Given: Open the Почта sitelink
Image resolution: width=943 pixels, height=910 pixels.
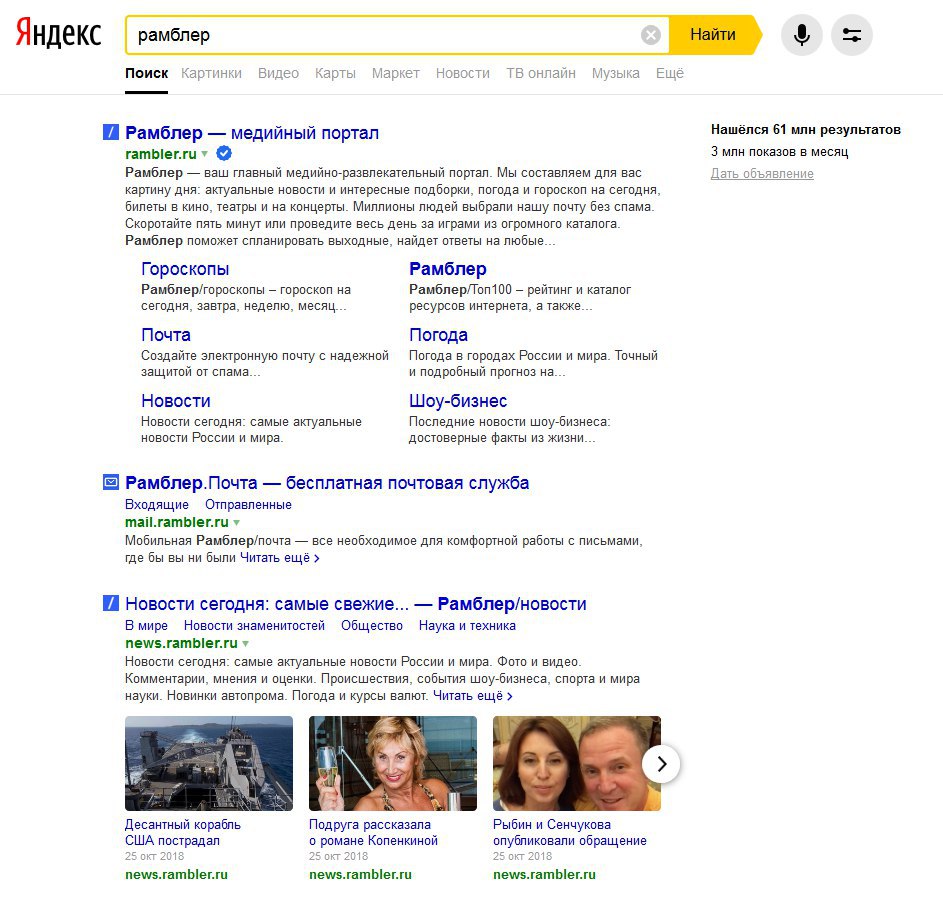Looking at the screenshot, I should [x=166, y=335].
